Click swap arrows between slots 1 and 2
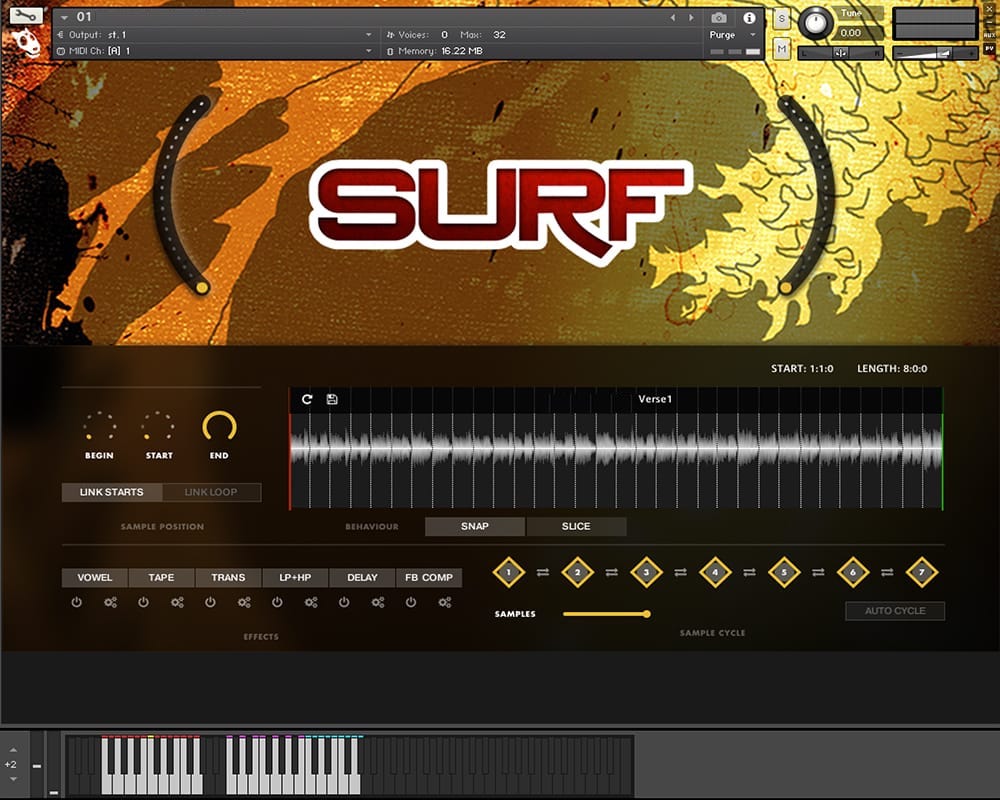 543,573
